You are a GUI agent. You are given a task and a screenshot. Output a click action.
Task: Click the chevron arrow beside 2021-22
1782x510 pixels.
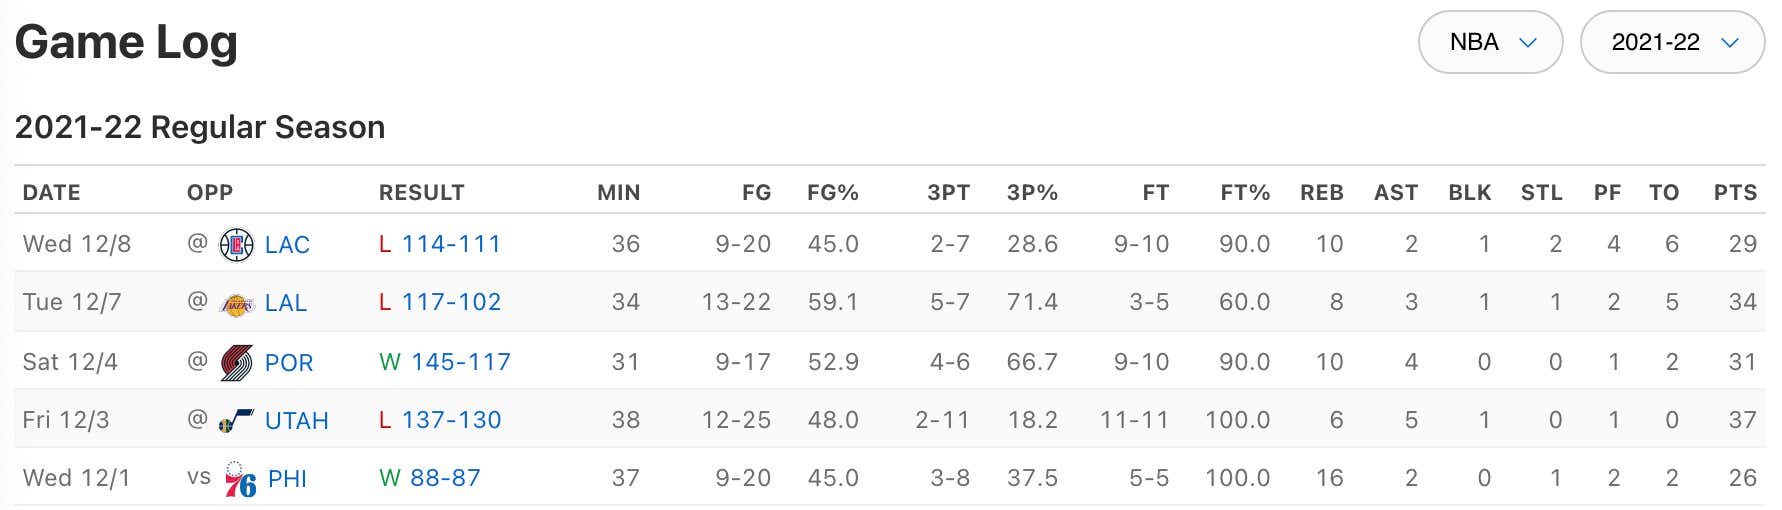[x=1730, y=43]
